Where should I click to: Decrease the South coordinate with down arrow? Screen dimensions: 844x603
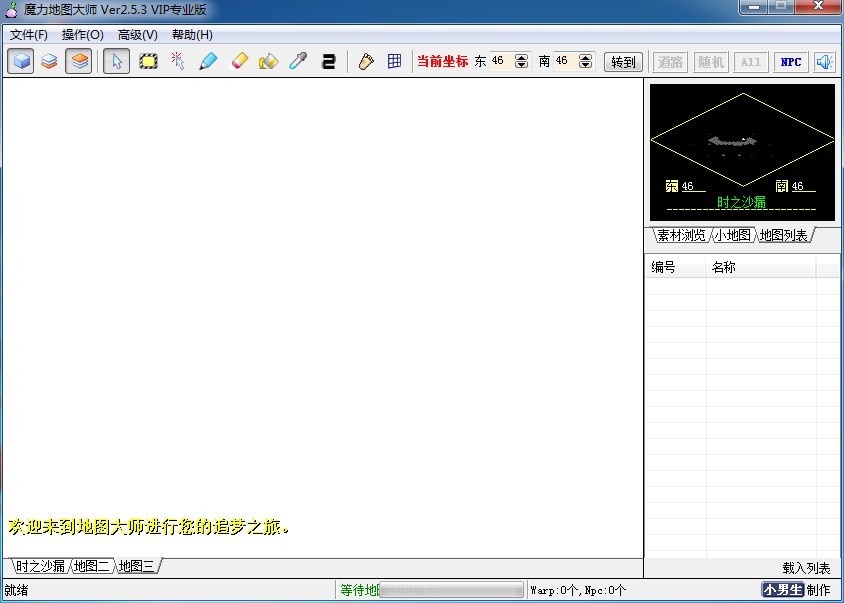(x=586, y=66)
